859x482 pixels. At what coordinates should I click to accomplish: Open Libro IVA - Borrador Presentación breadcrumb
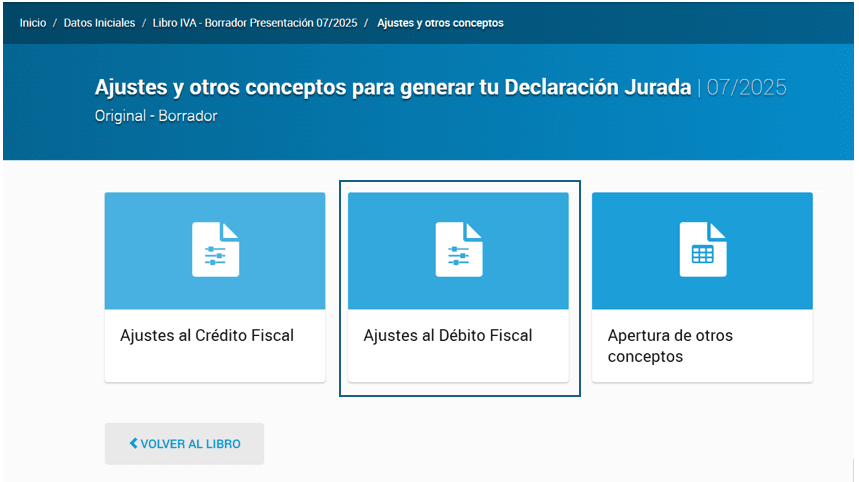click(x=254, y=23)
